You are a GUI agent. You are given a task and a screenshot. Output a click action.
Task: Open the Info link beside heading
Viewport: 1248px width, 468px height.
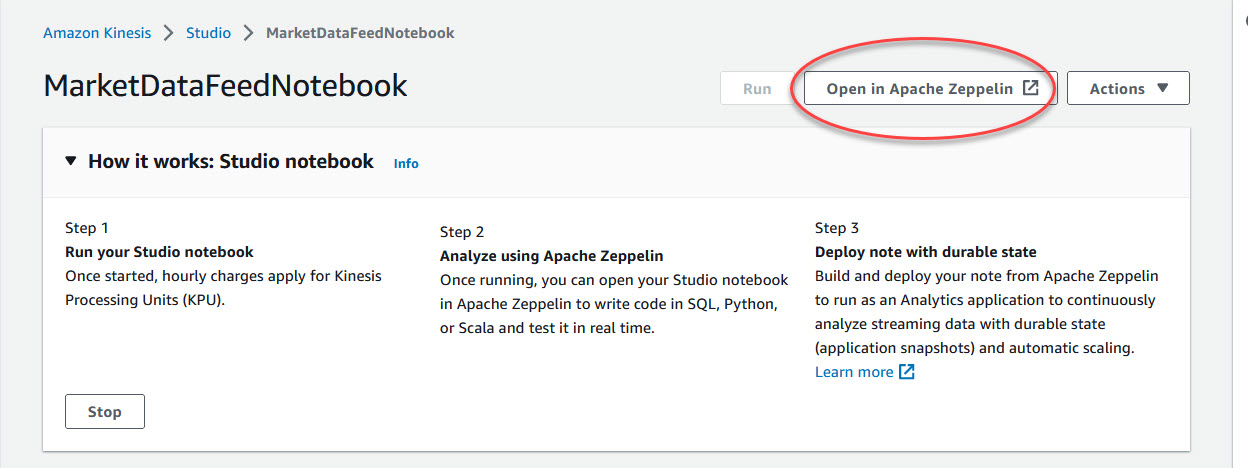click(406, 163)
